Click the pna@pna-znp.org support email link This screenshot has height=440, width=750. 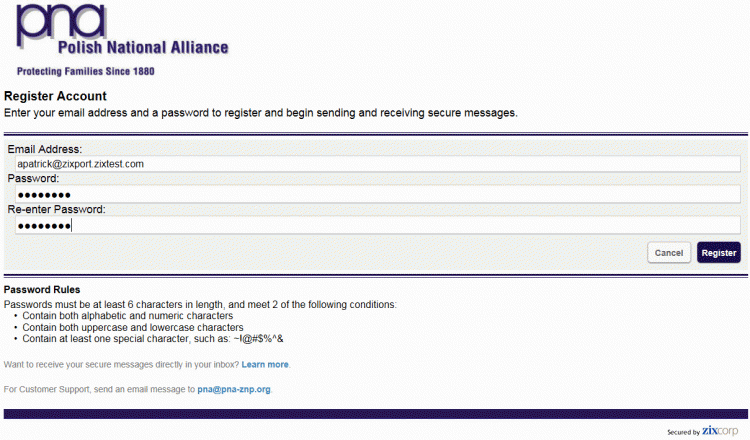[x=234, y=389]
